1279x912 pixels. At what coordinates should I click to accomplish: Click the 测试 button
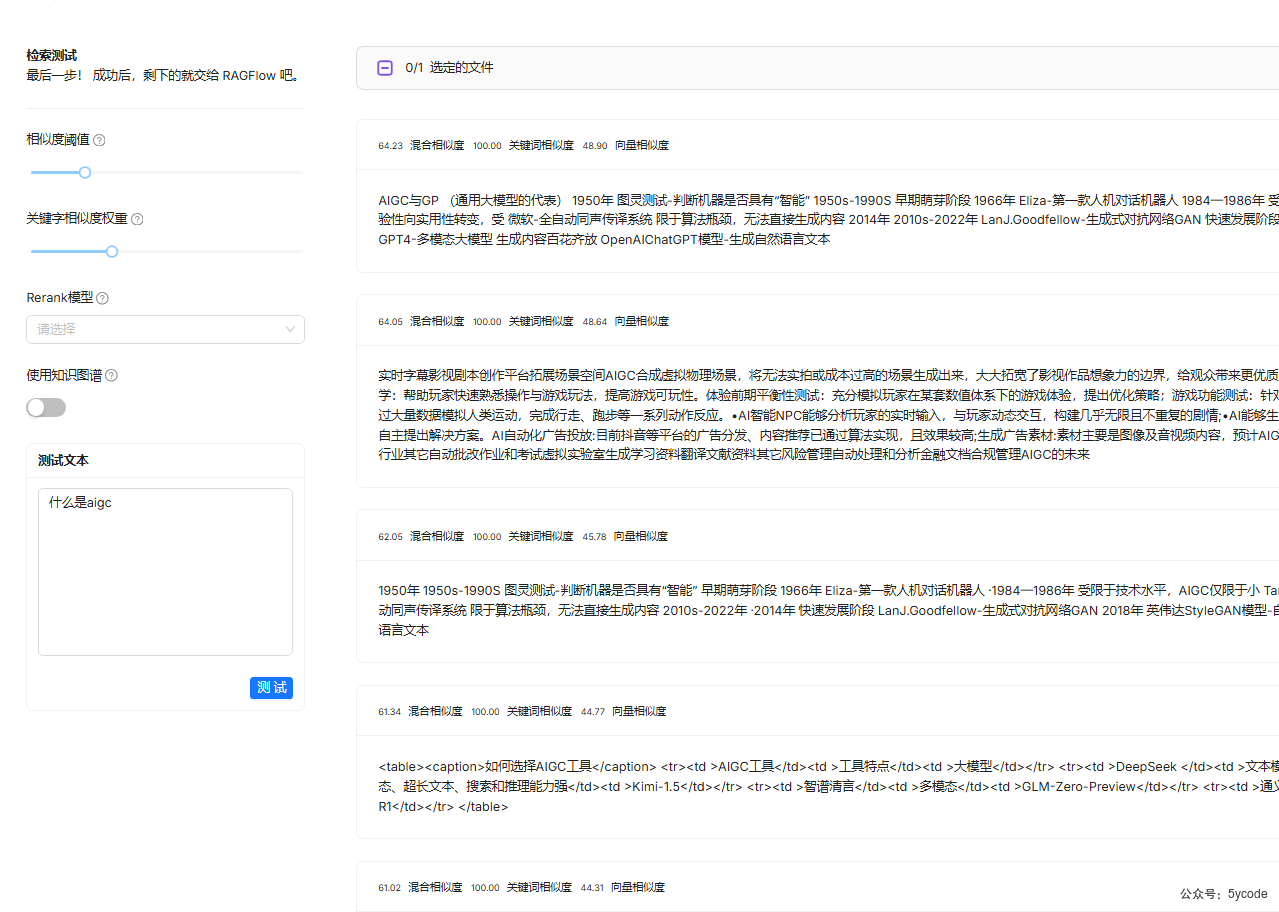271,688
